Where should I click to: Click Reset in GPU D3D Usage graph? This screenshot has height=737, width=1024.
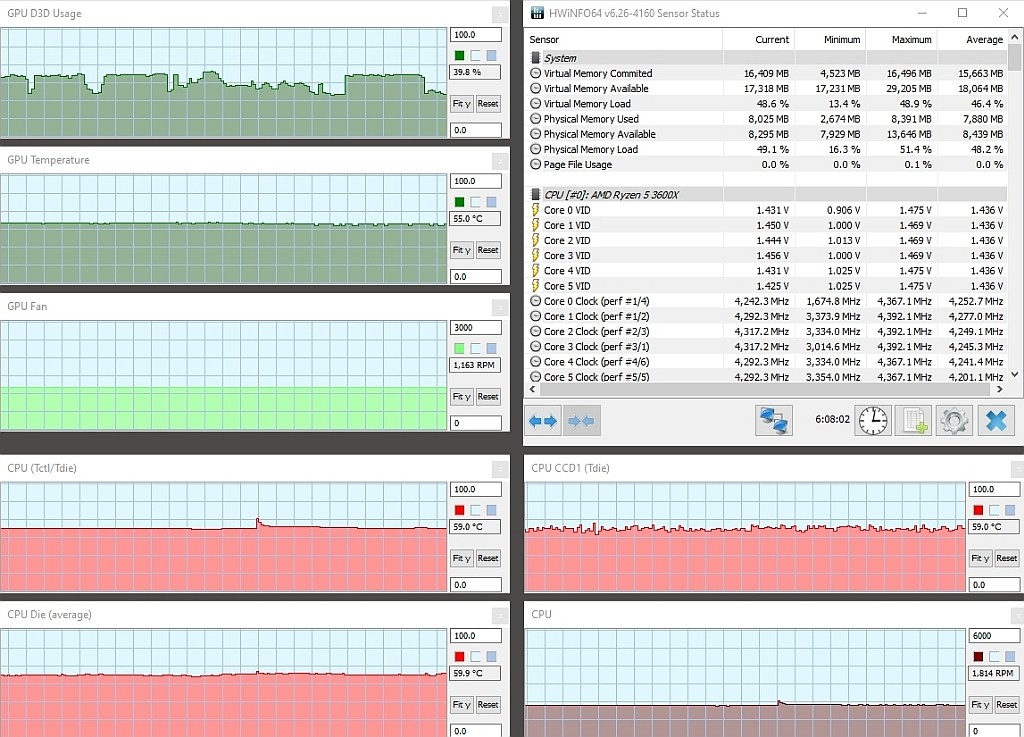[x=488, y=104]
